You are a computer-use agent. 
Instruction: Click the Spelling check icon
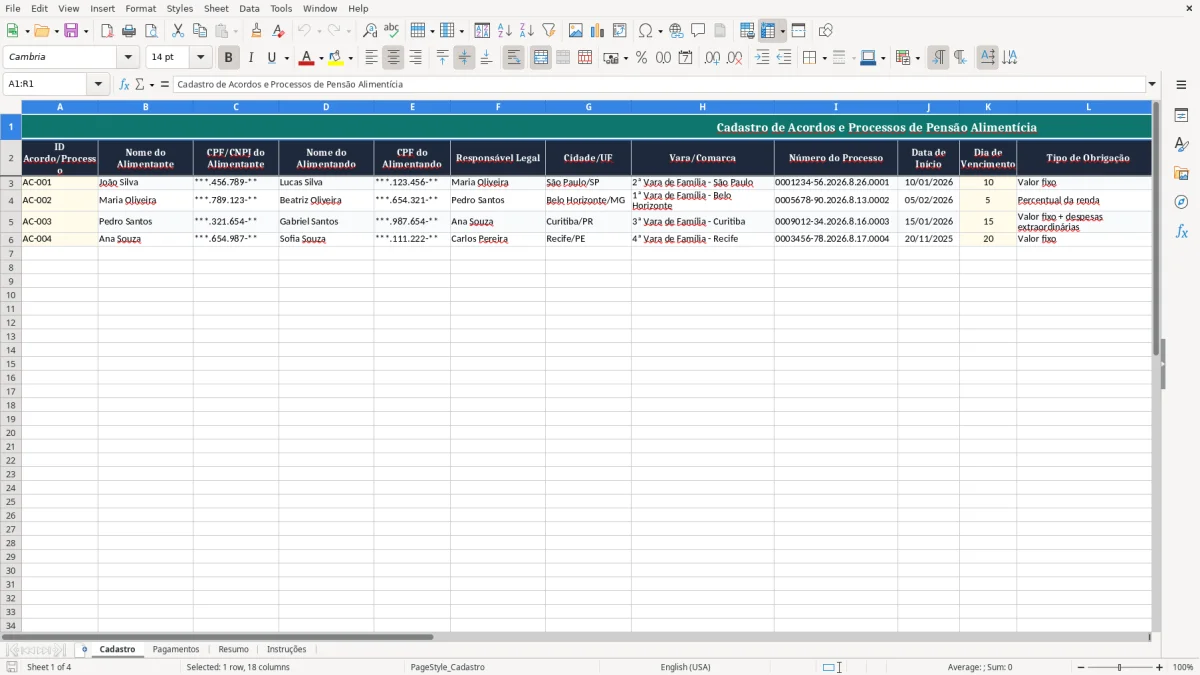click(392, 31)
